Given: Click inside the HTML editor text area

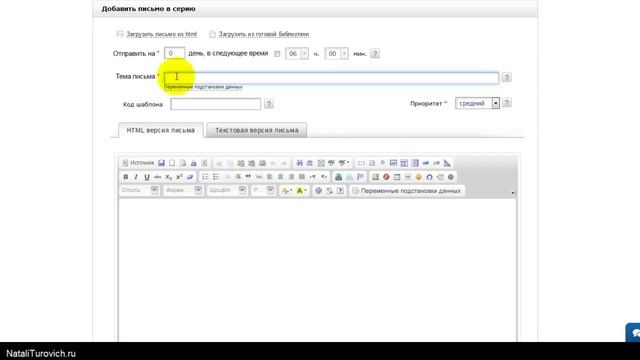Looking at the screenshot, I should (317, 269).
